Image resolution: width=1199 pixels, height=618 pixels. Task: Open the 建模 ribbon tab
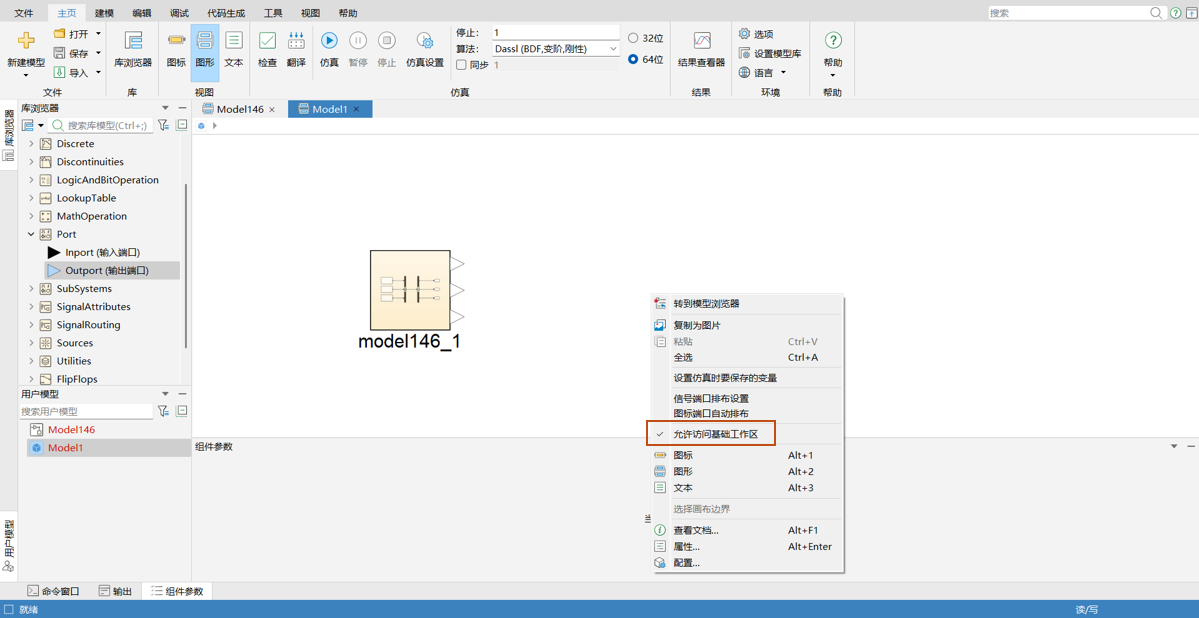pos(104,13)
